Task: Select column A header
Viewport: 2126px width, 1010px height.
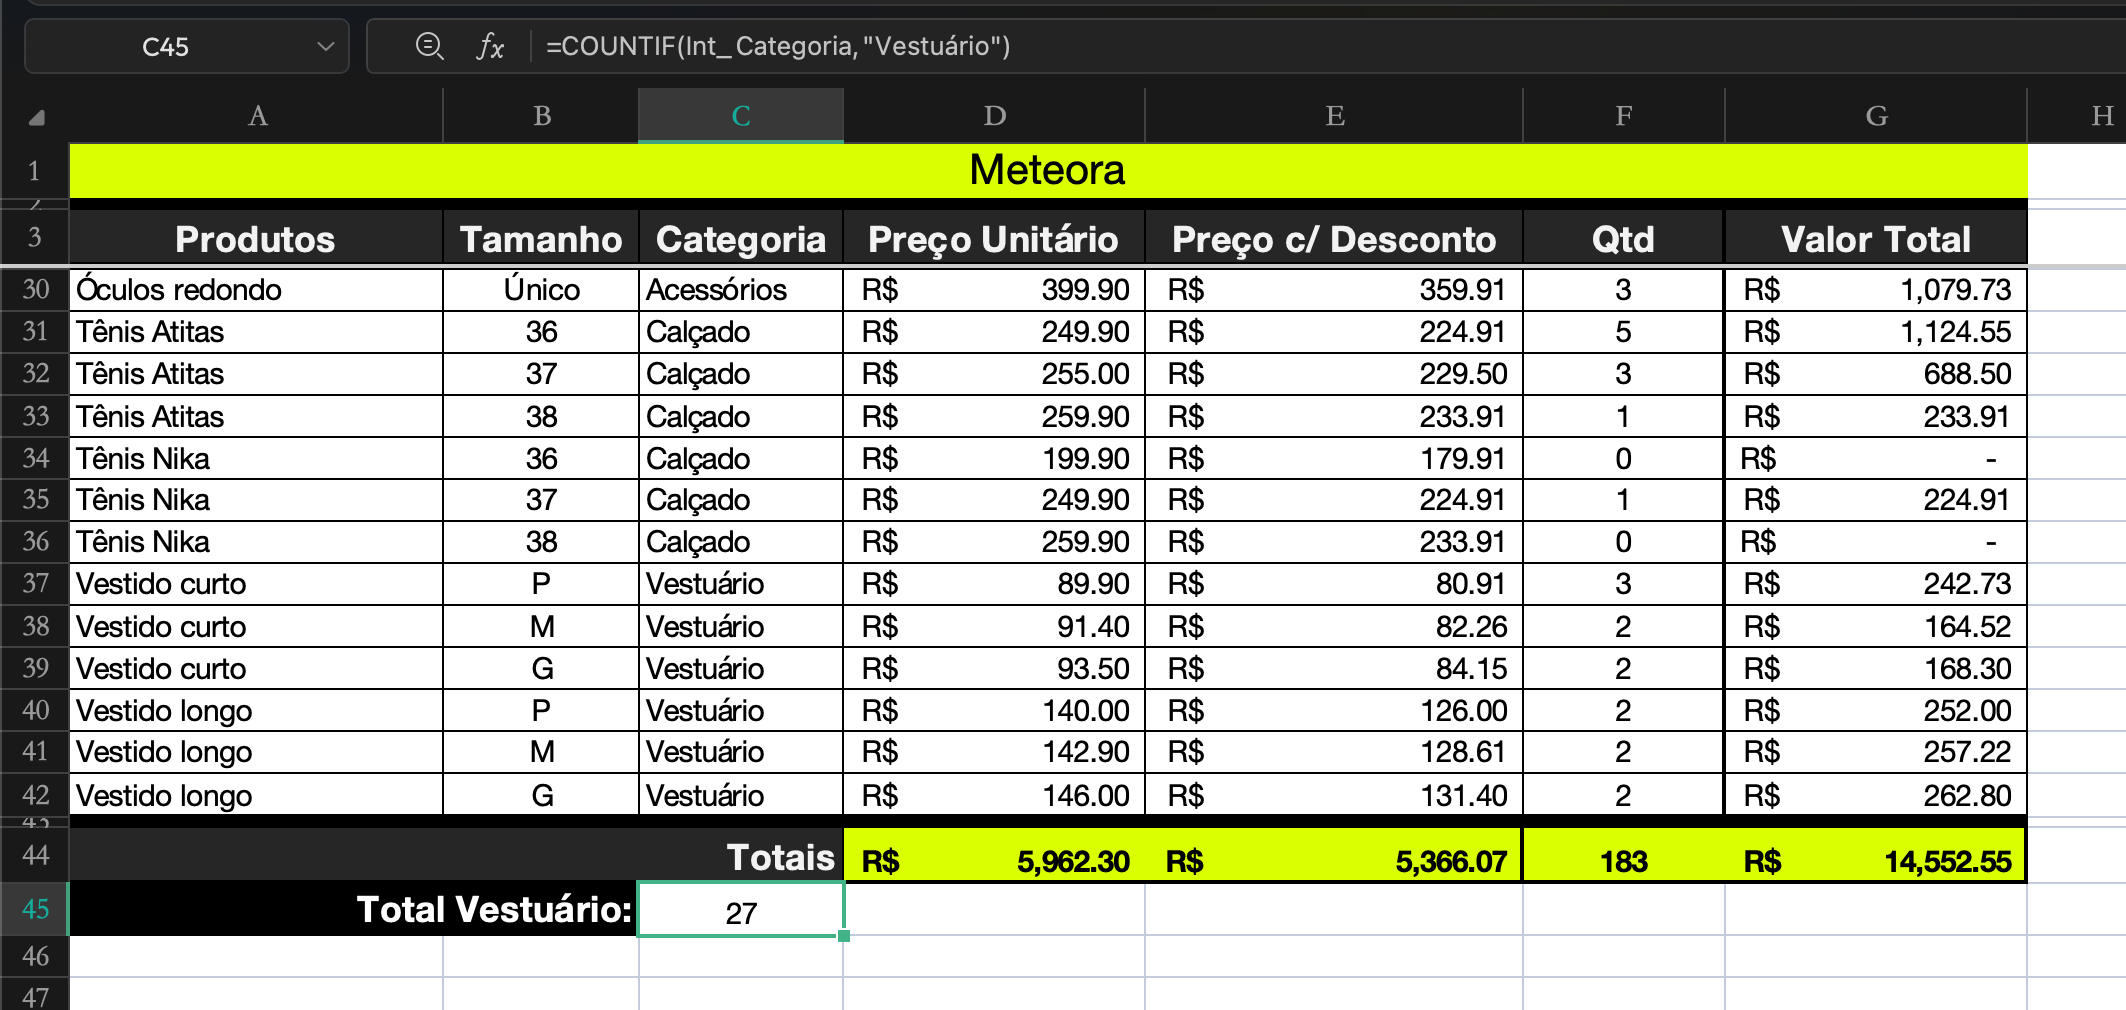Action: tap(257, 116)
